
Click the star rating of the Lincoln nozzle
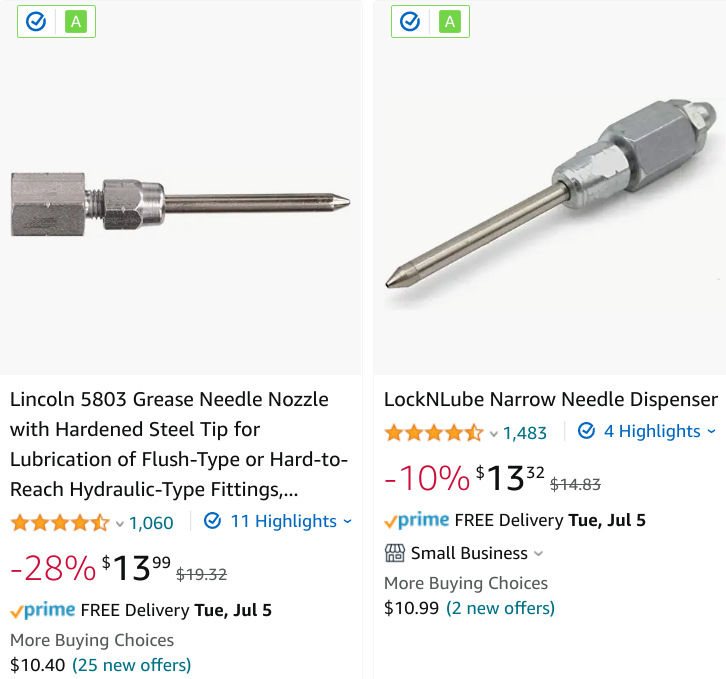[59, 522]
